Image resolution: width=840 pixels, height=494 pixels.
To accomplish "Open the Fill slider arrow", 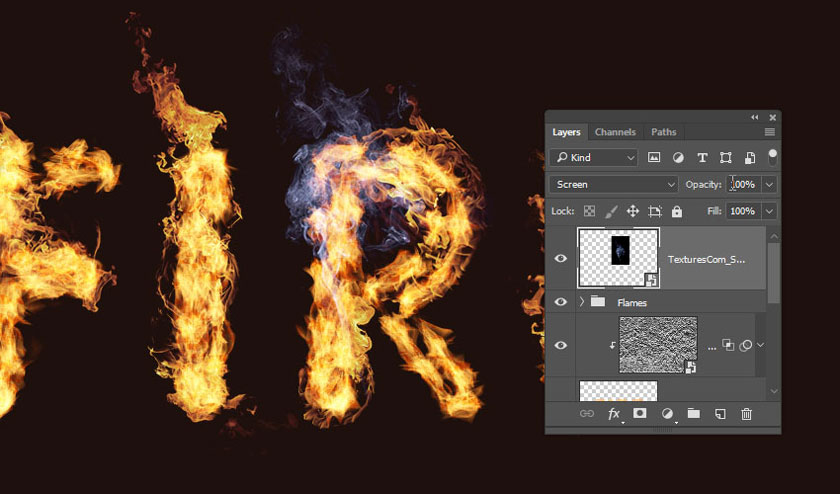I will [769, 211].
